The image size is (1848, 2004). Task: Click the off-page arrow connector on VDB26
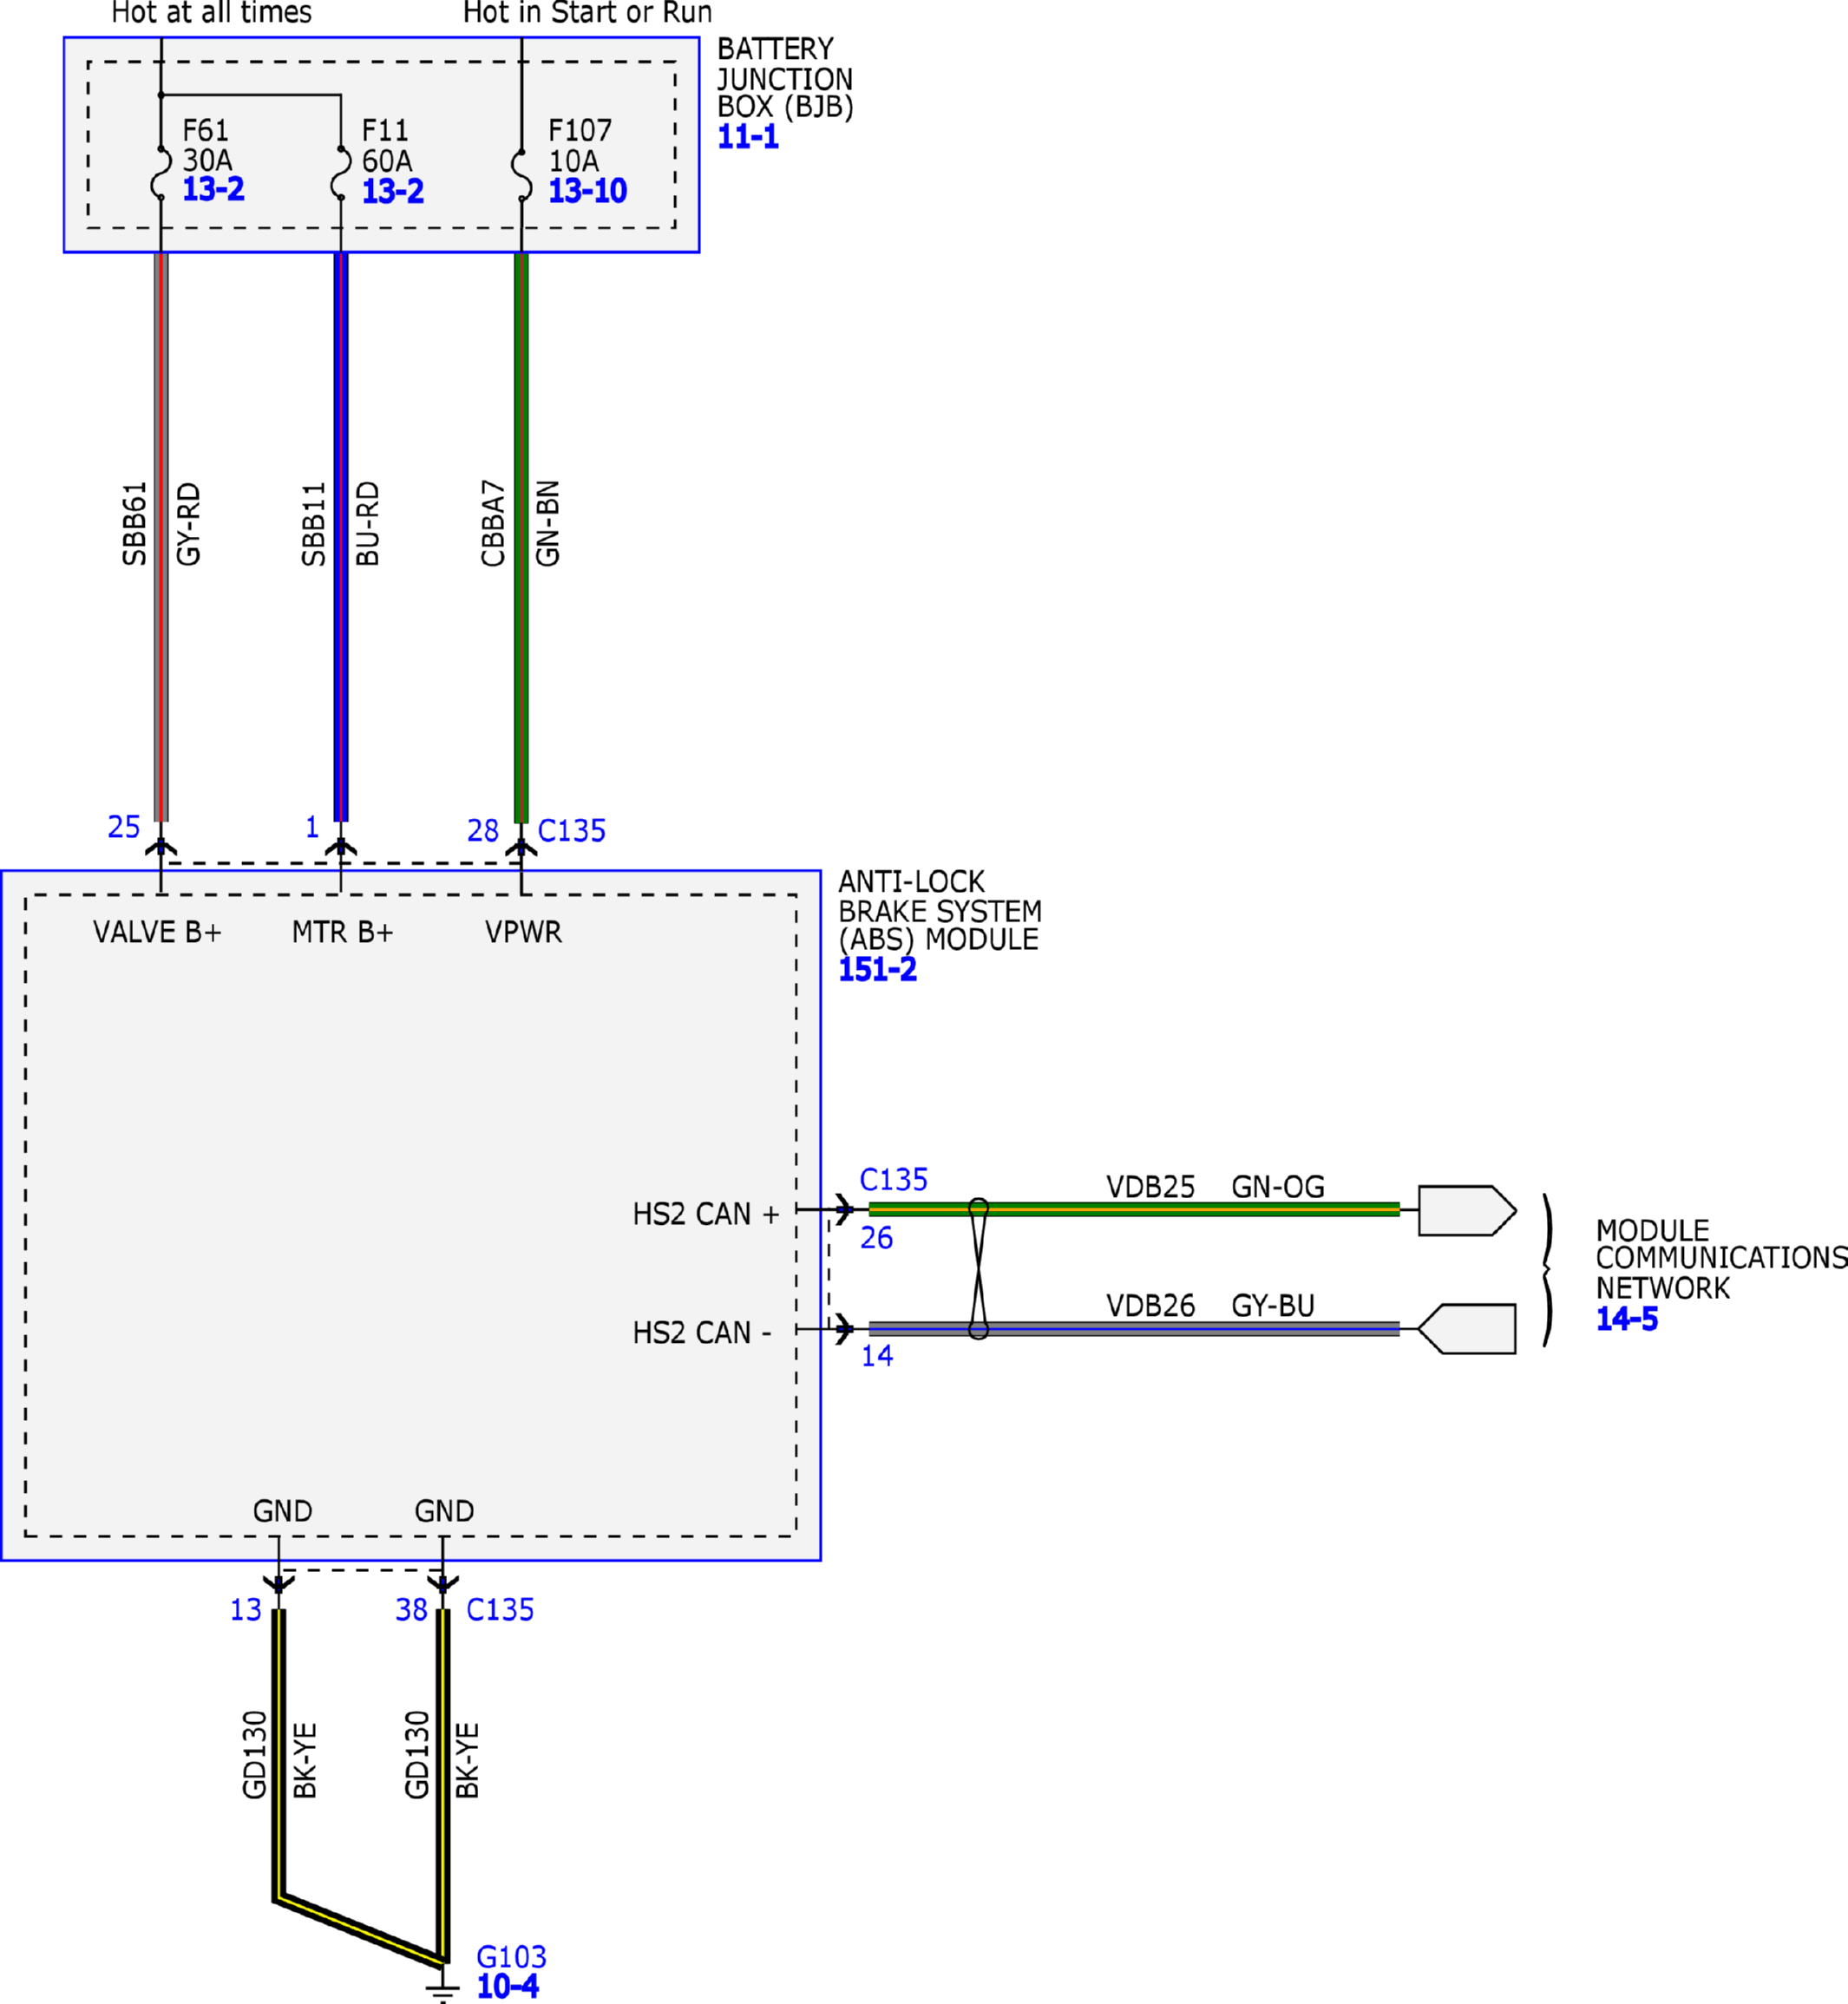1467,1329
